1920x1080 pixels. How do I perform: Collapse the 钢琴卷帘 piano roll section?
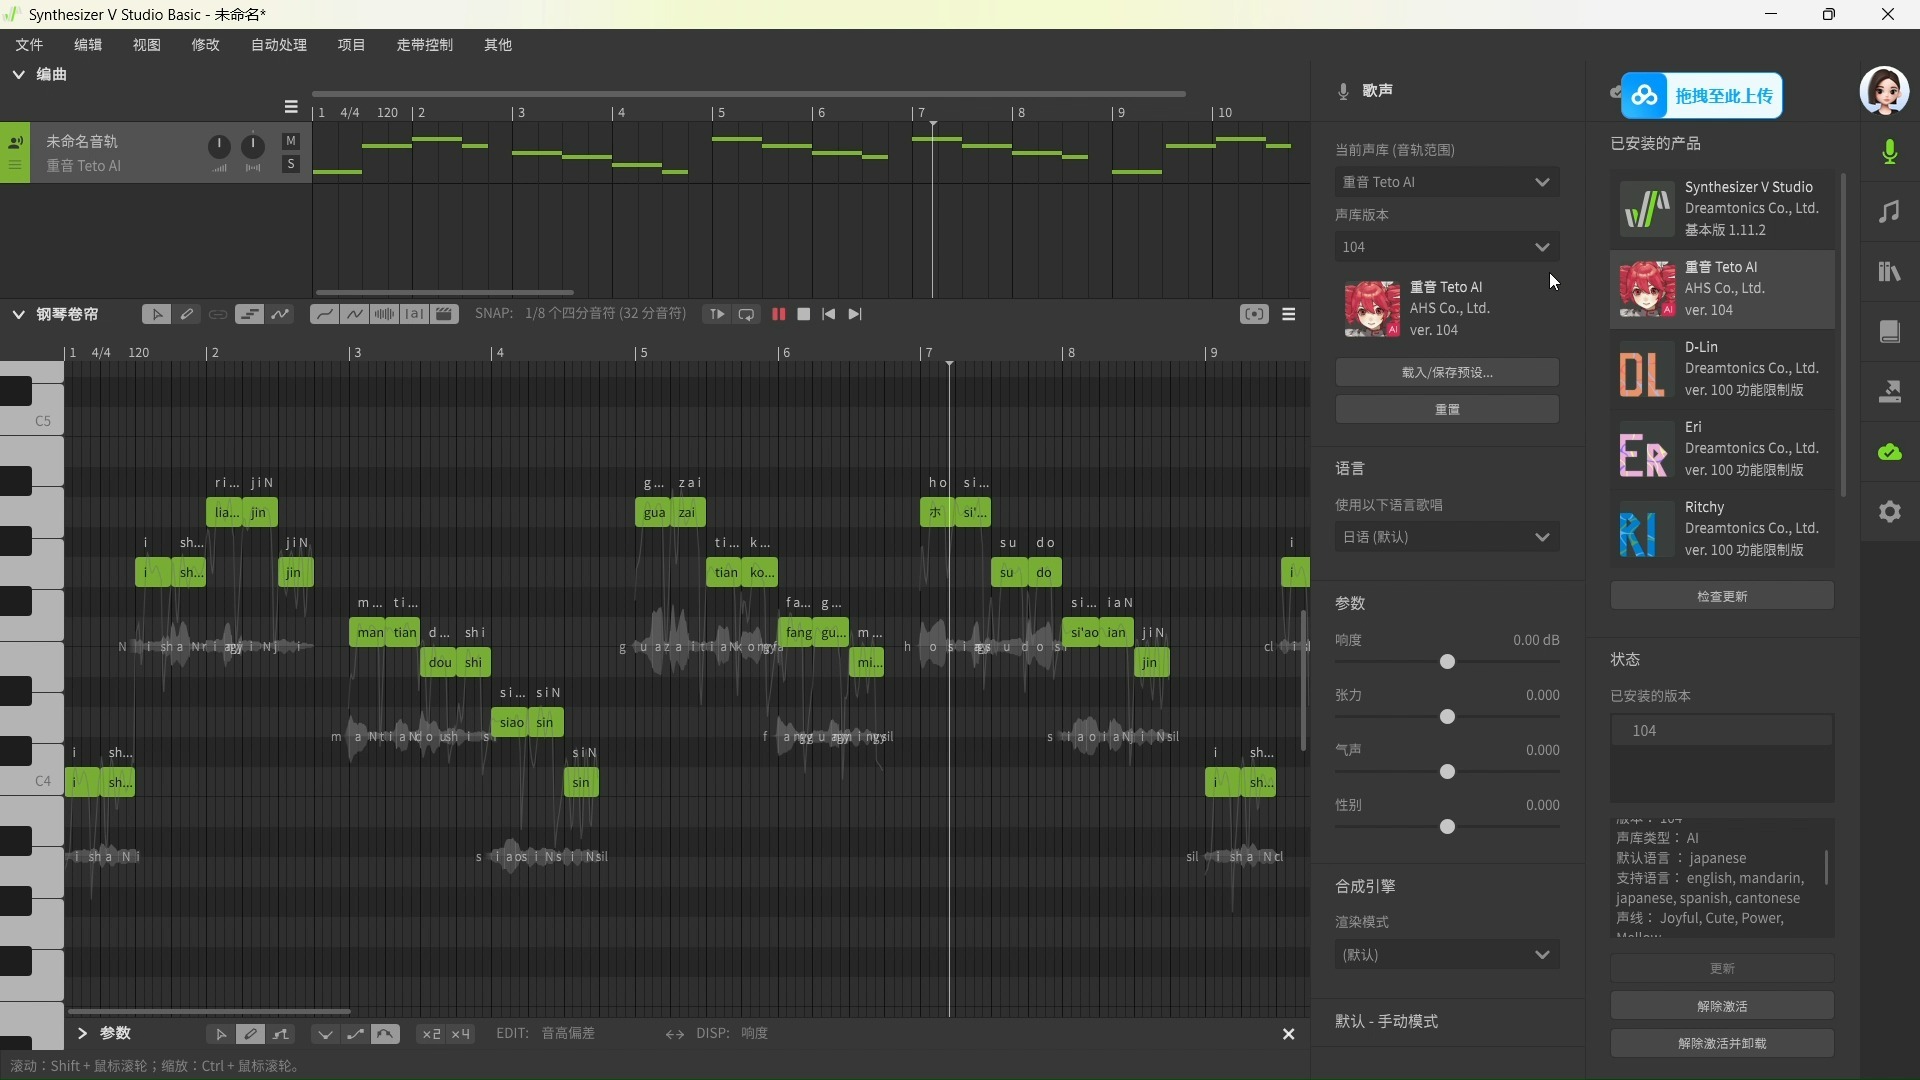pyautogui.click(x=18, y=314)
